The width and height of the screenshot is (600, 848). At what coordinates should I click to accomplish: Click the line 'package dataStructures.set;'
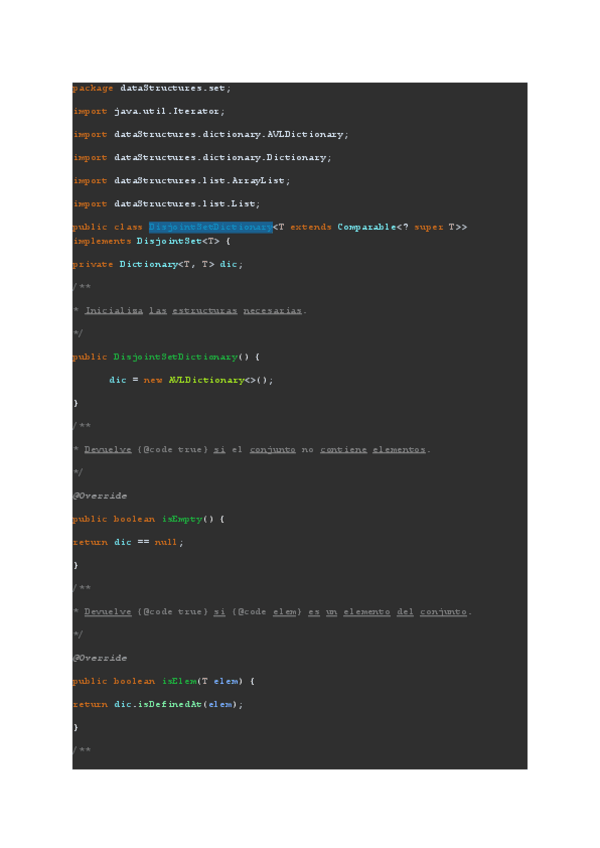tap(151, 88)
